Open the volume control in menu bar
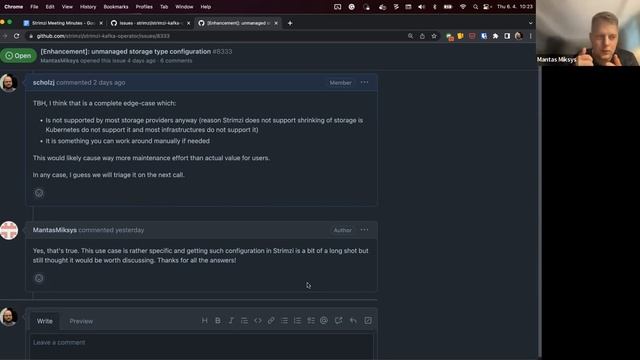Screen dimensions: 640x360 (421, 7)
